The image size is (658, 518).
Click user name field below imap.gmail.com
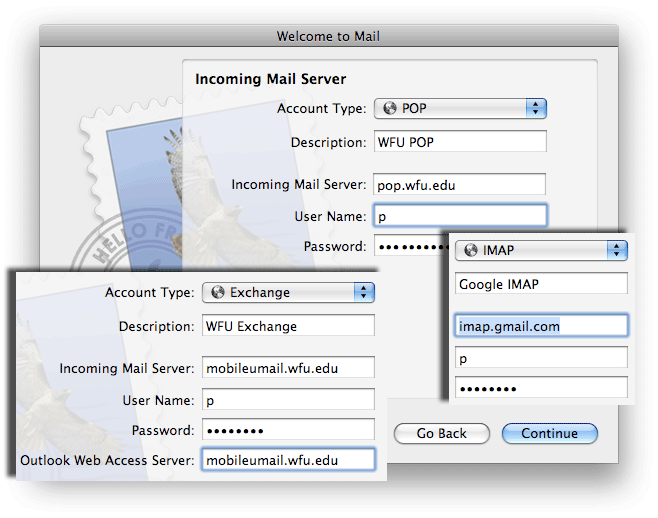(541, 358)
